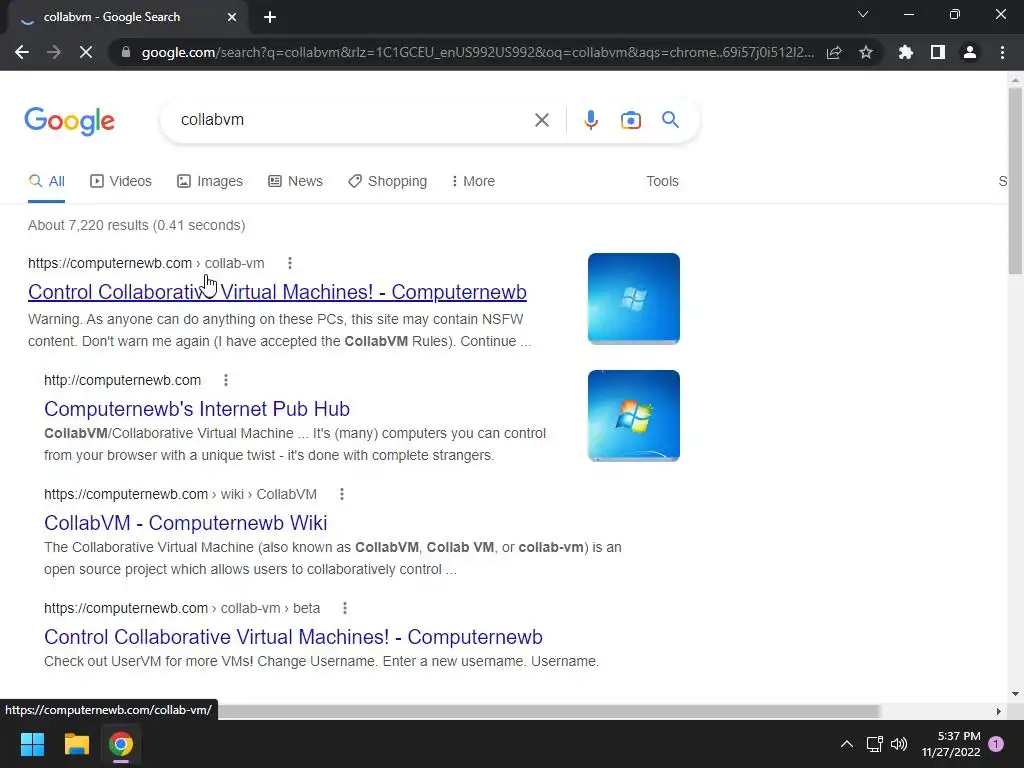Submit search with magnifier icon
Screen dimensions: 1024x768
[x=670, y=120]
